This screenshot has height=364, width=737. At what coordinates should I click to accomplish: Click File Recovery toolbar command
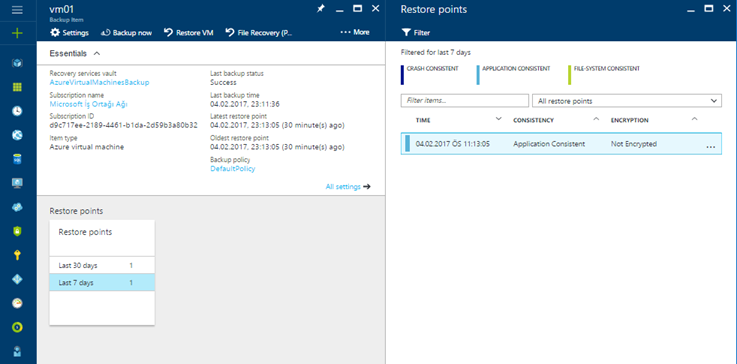259,32
